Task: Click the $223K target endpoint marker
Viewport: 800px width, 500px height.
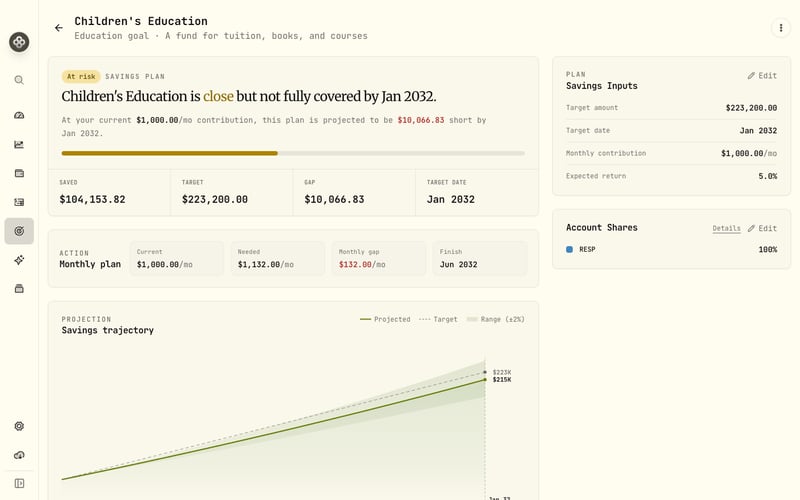Action: 485,372
